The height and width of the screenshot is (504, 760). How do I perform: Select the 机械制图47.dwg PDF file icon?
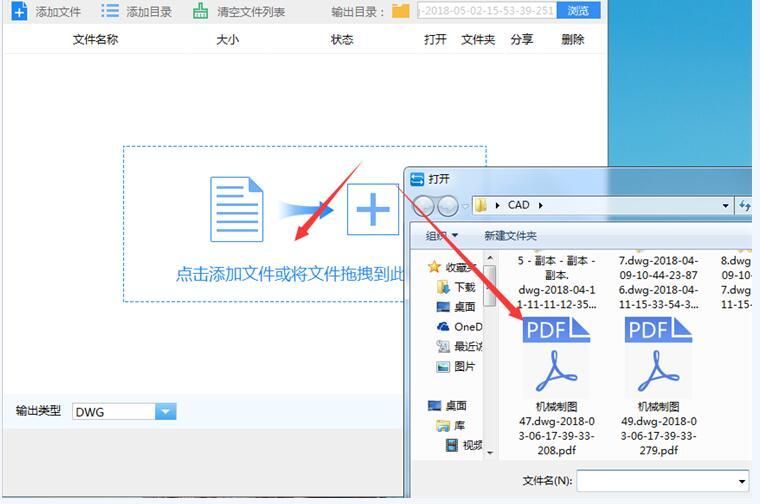(556, 357)
